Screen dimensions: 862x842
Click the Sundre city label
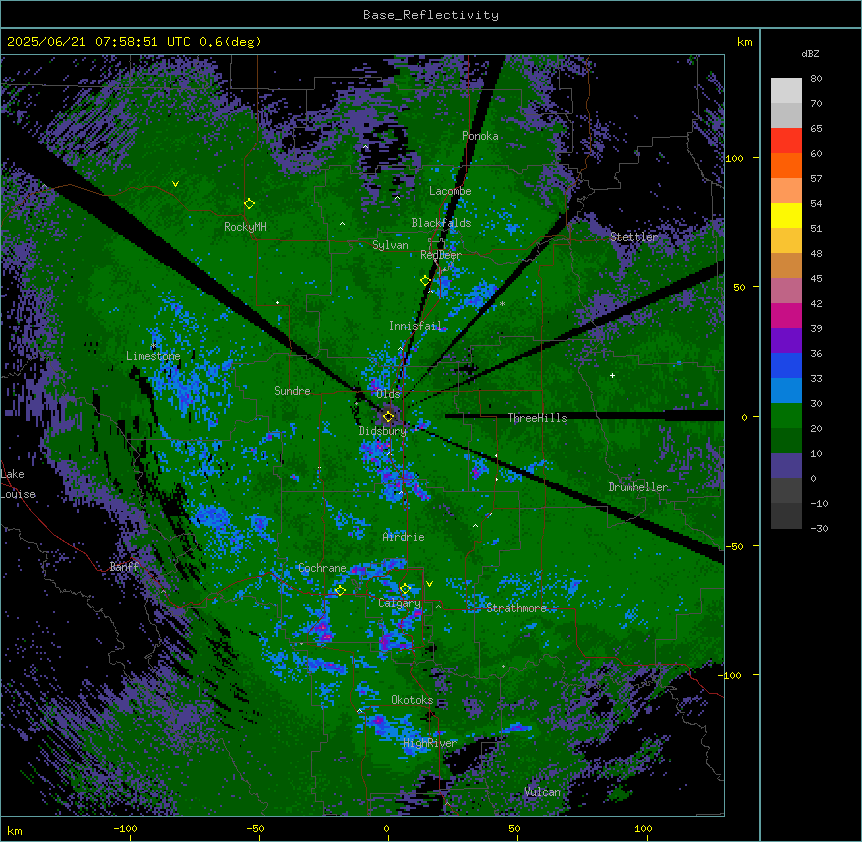[x=292, y=391]
